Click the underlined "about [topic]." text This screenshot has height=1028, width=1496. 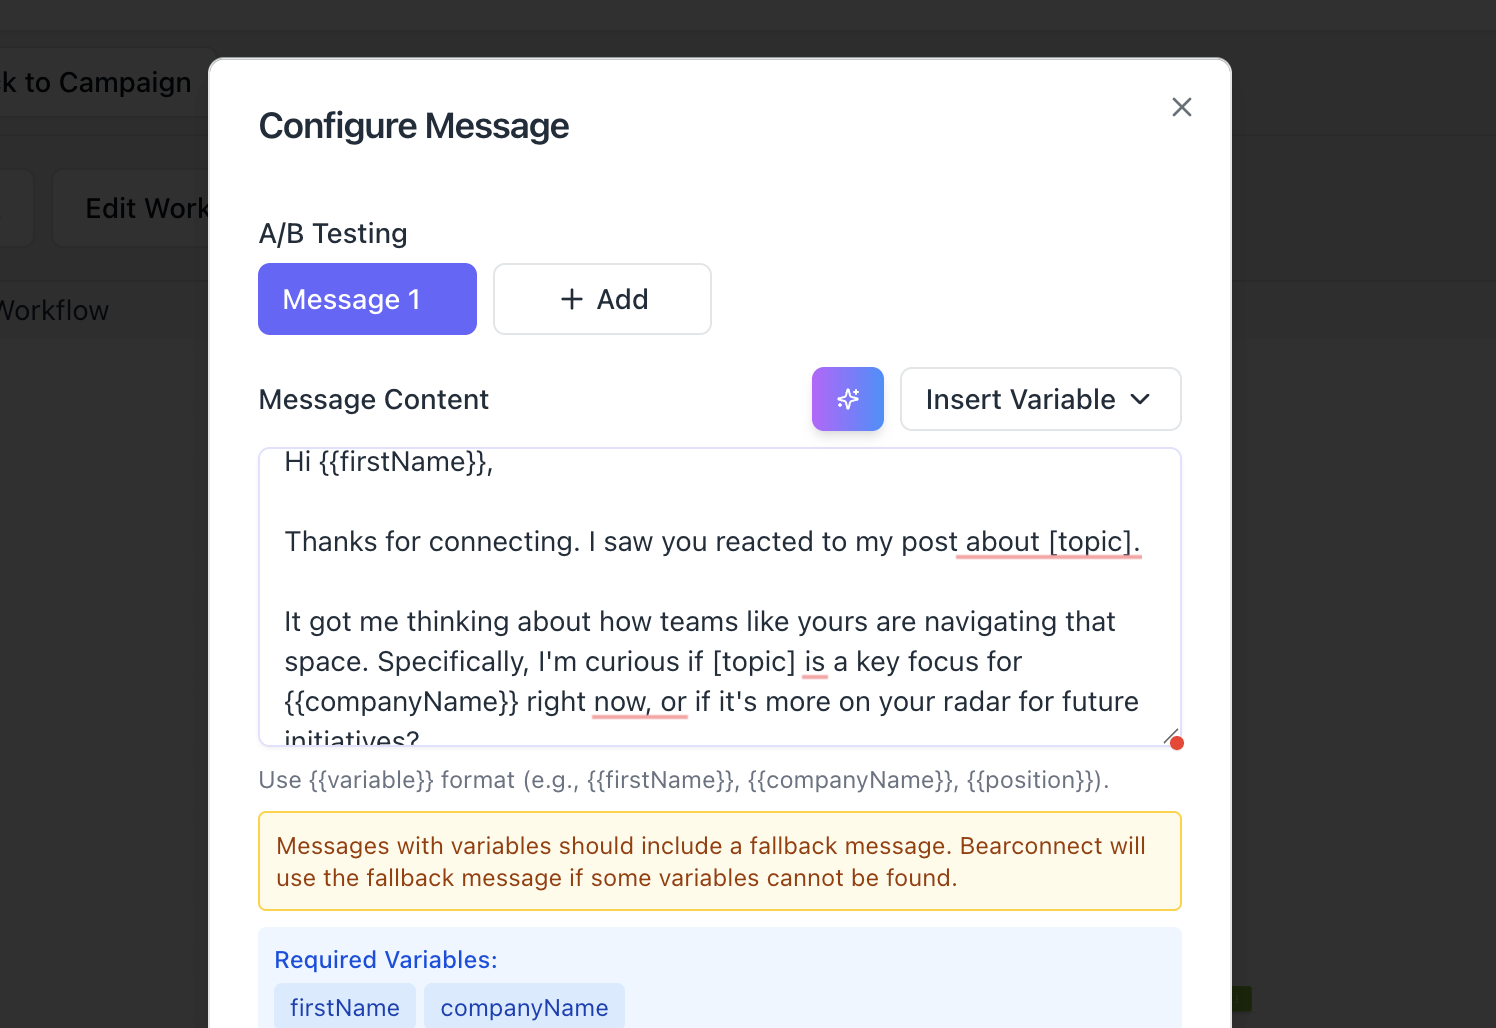pos(1048,542)
